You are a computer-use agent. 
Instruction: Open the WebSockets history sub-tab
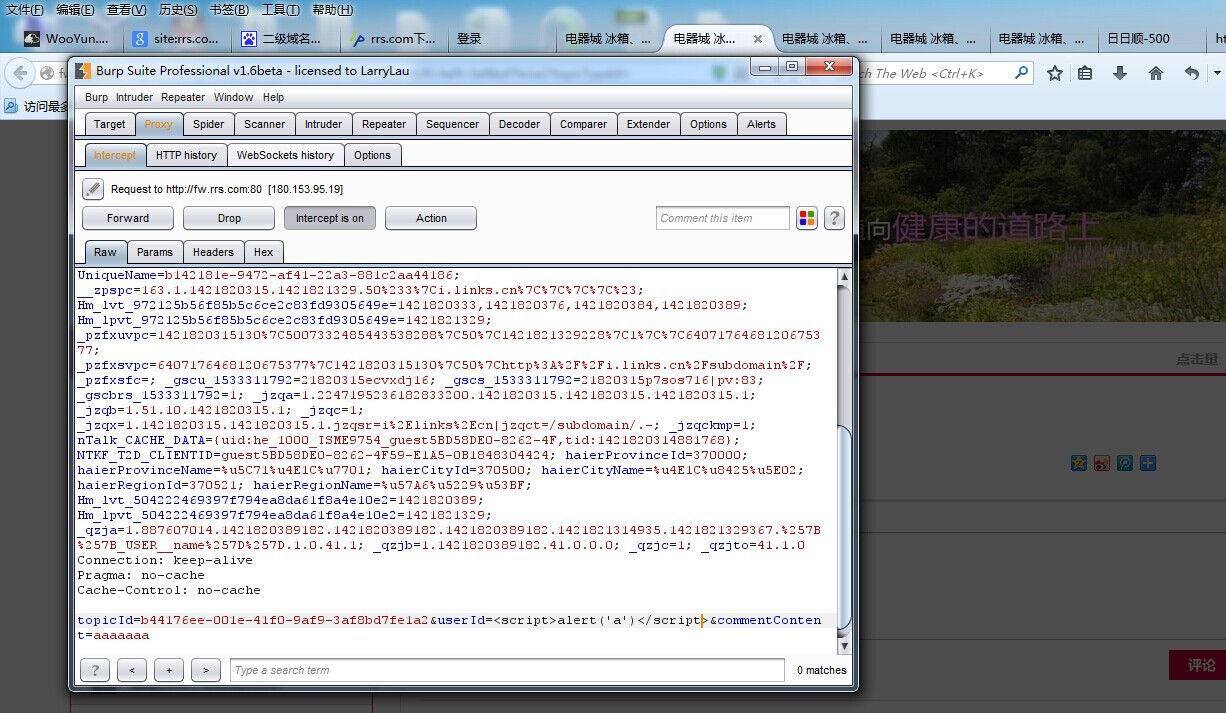(285, 155)
